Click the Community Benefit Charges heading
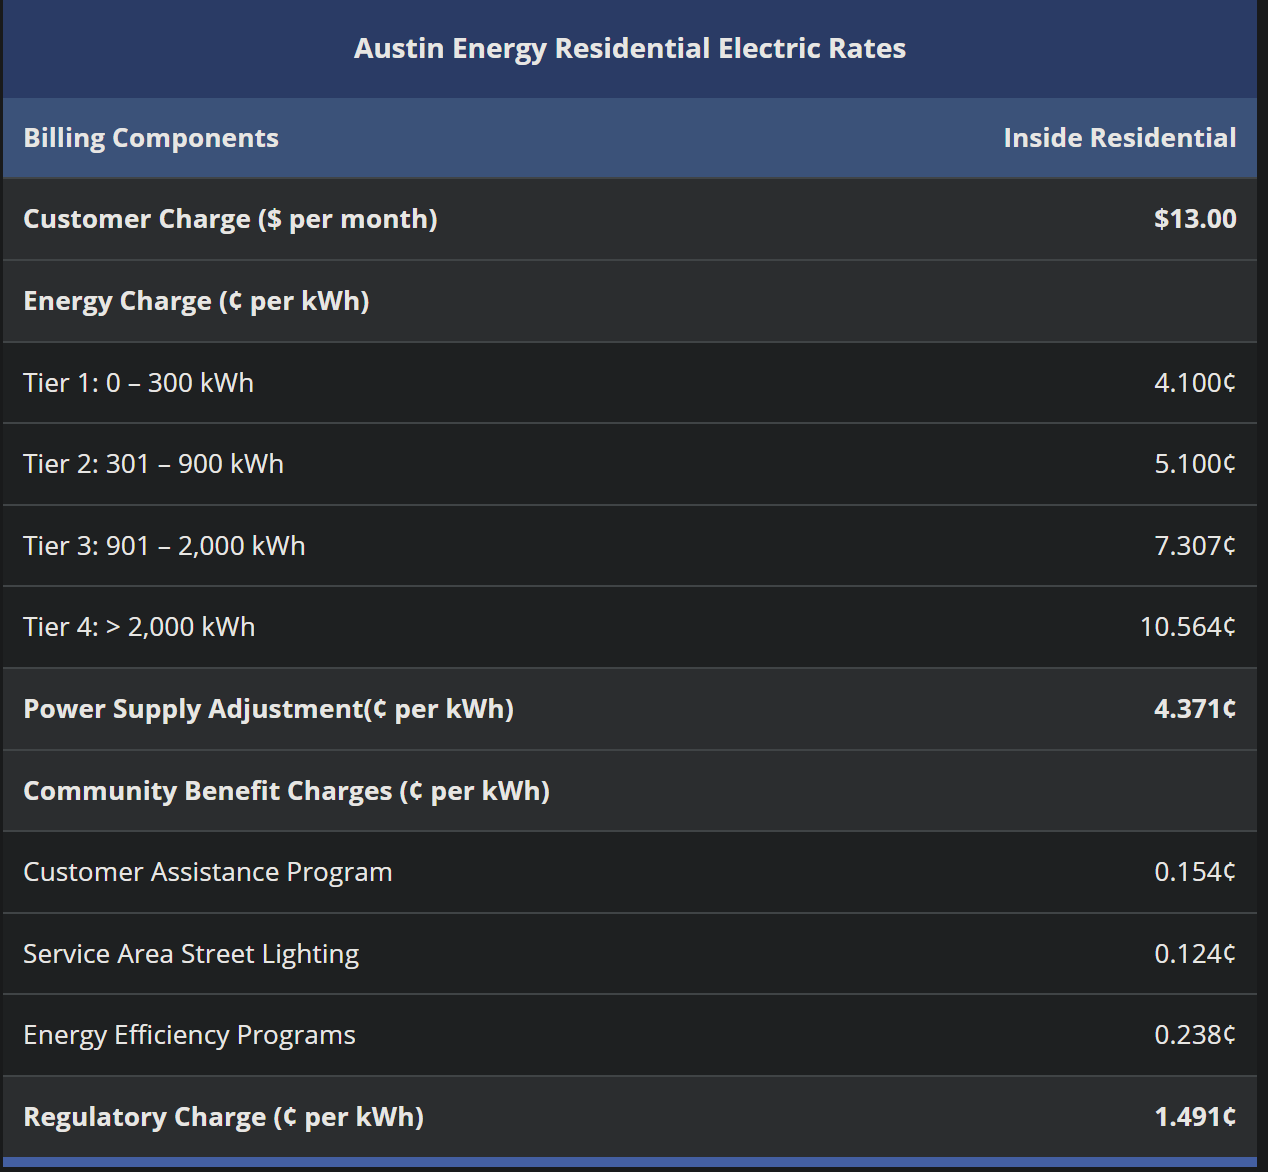Image resolution: width=1268 pixels, height=1172 pixels. [286, 791]
